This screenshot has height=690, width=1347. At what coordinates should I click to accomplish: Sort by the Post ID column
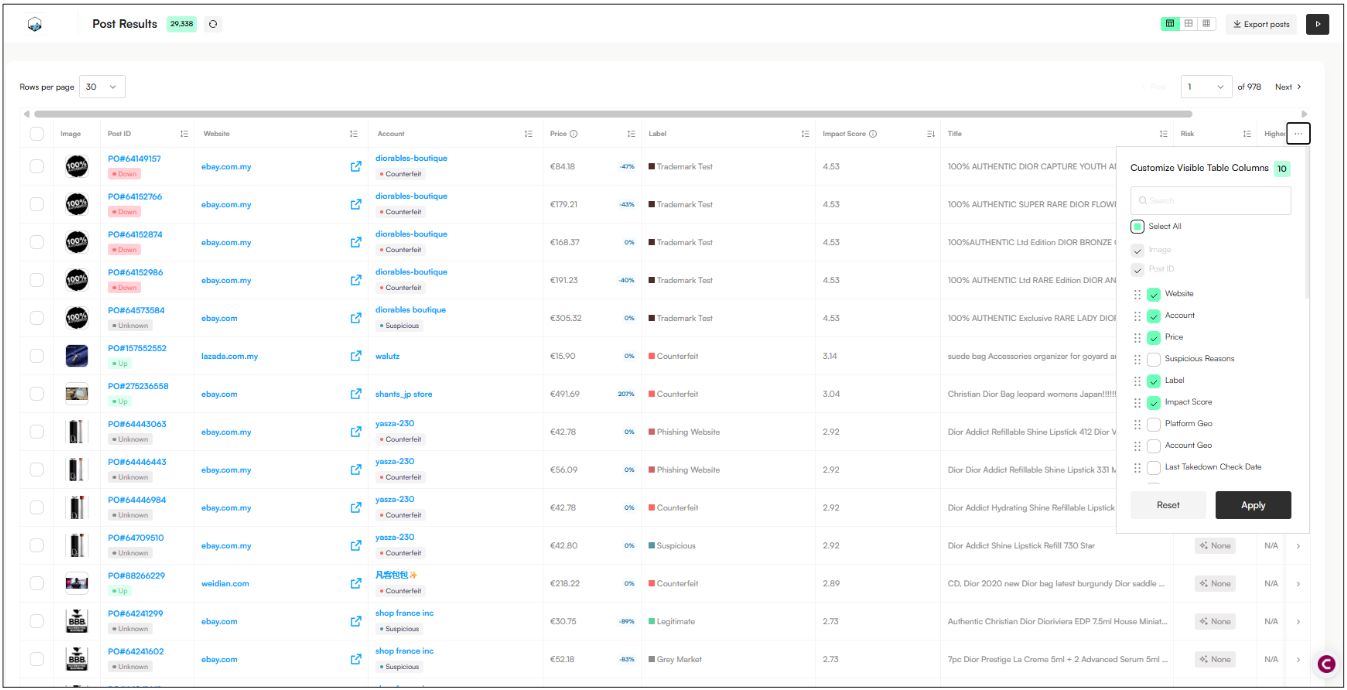[x=184, y=134]
